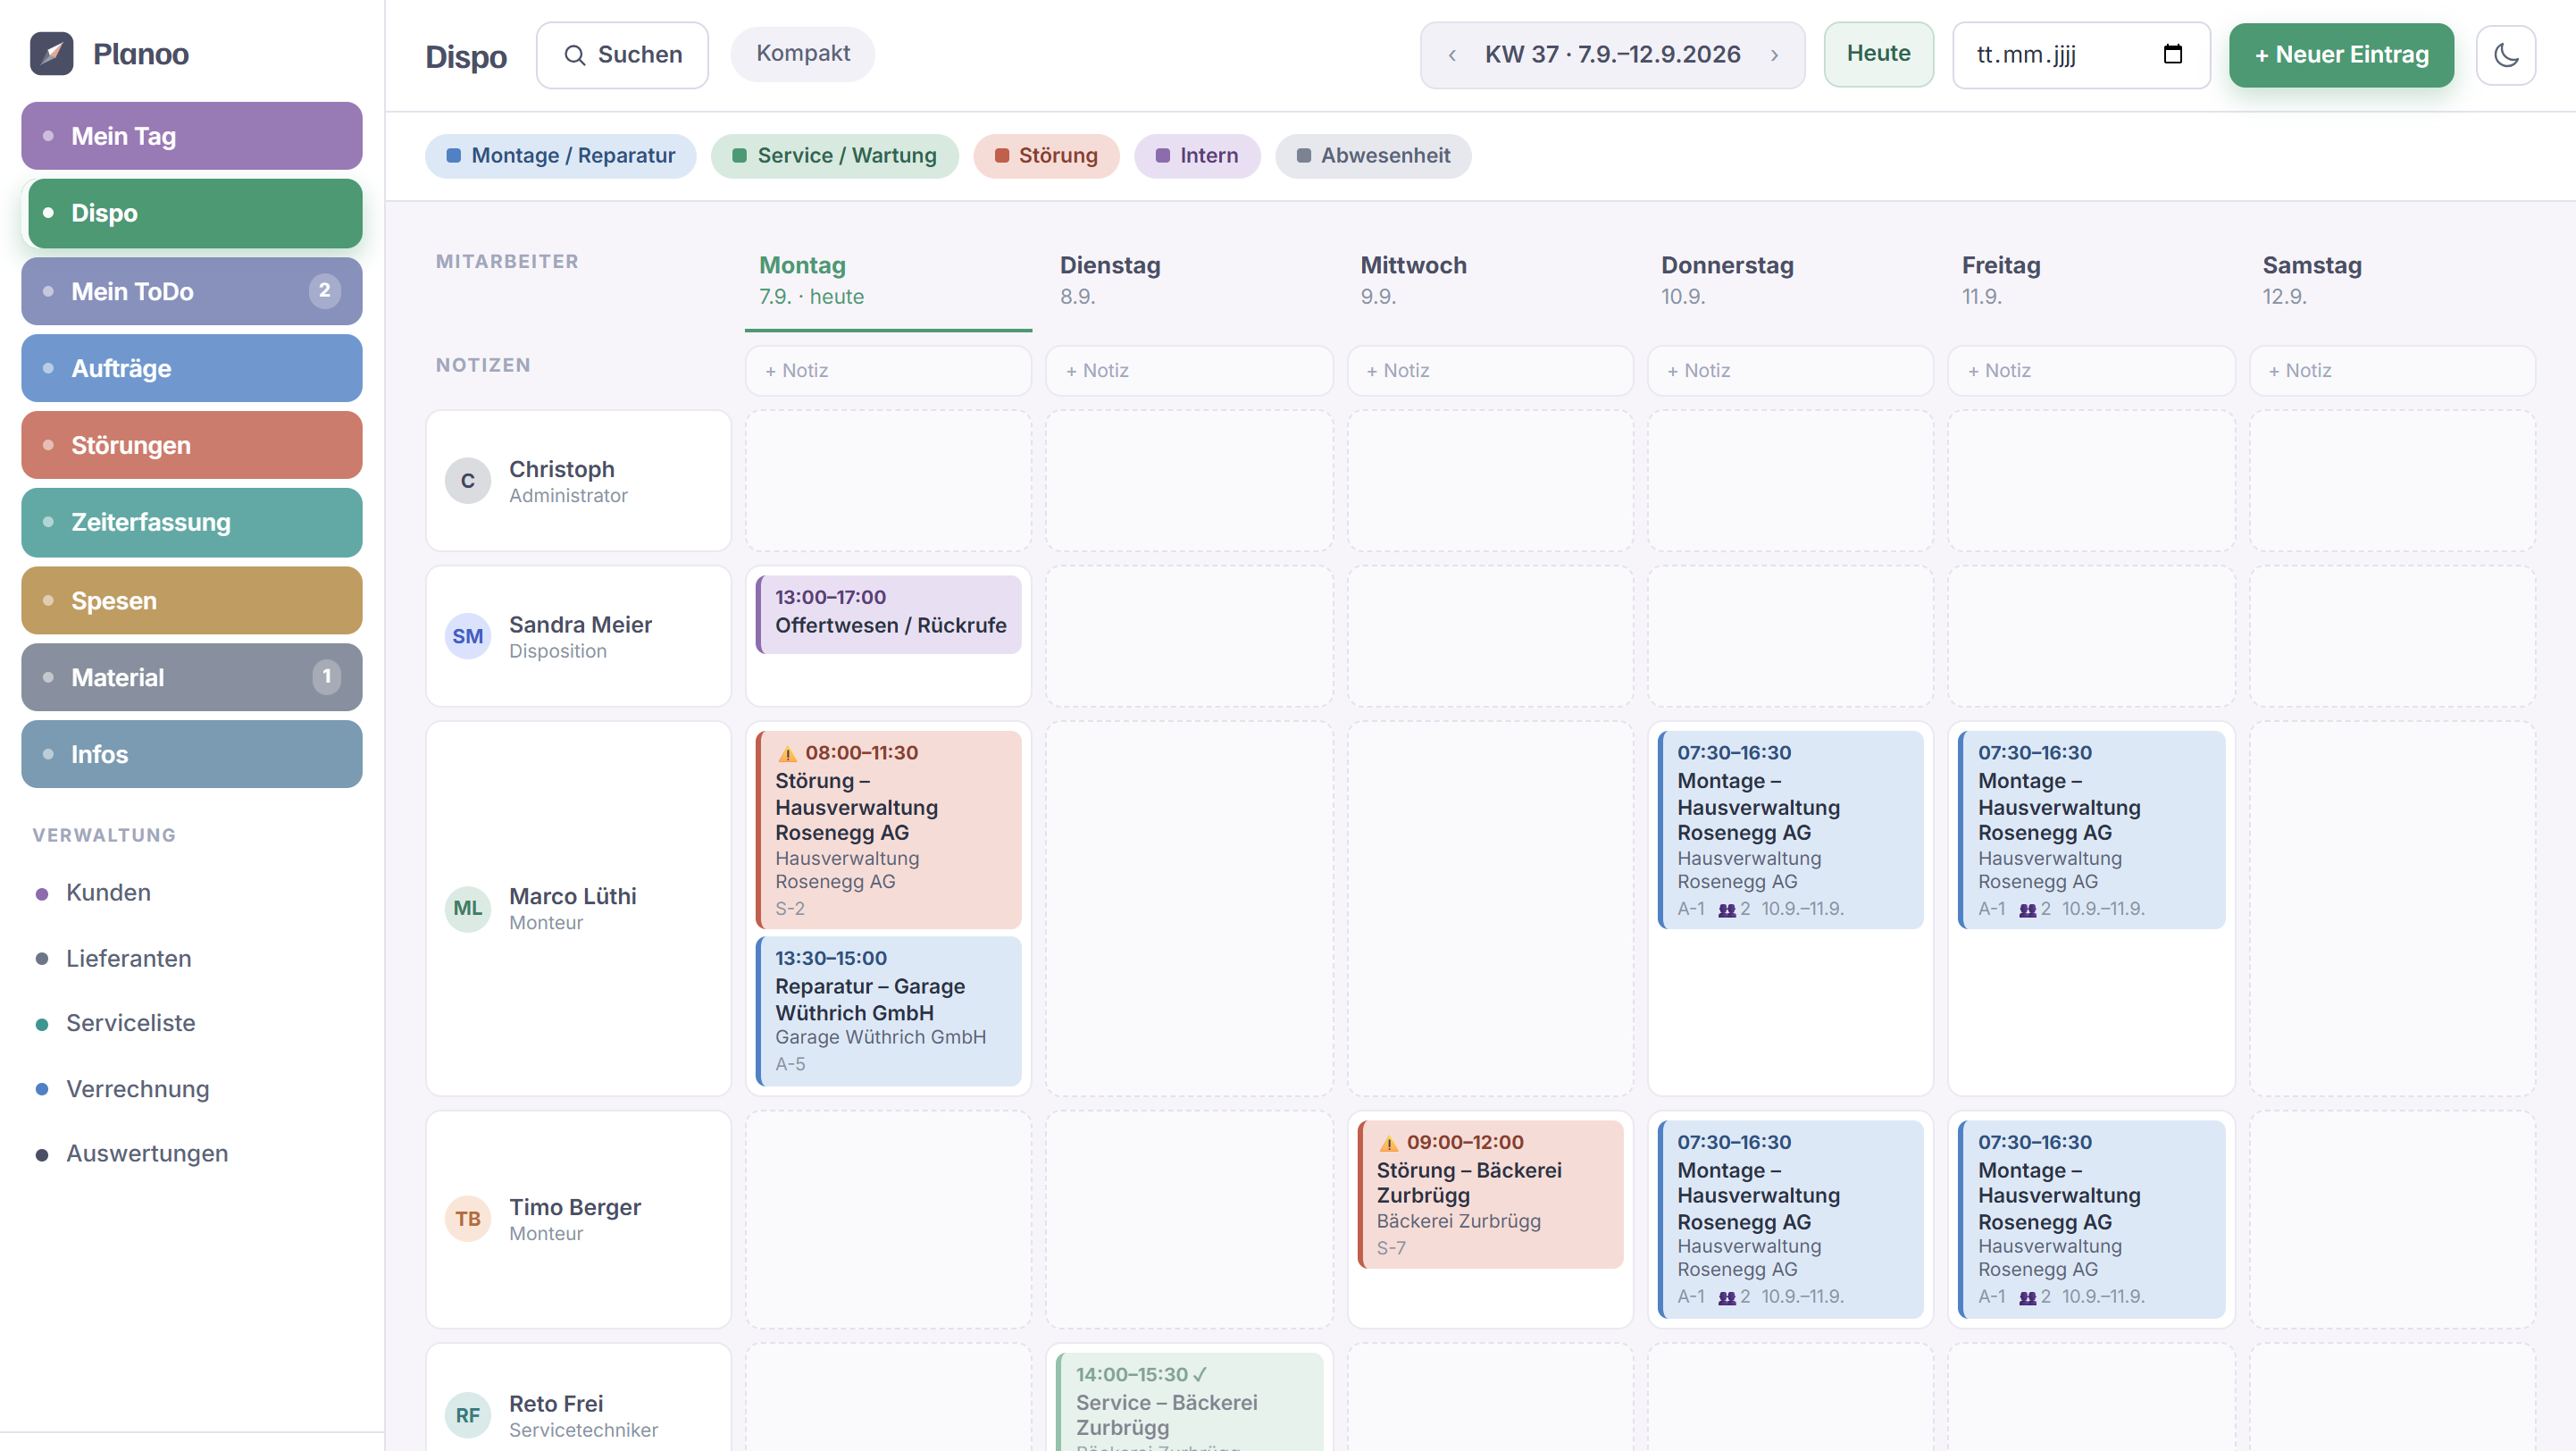
Task: Open Aufträge in the sidebar
Action: pyautogui.click(x=192, y=368)
